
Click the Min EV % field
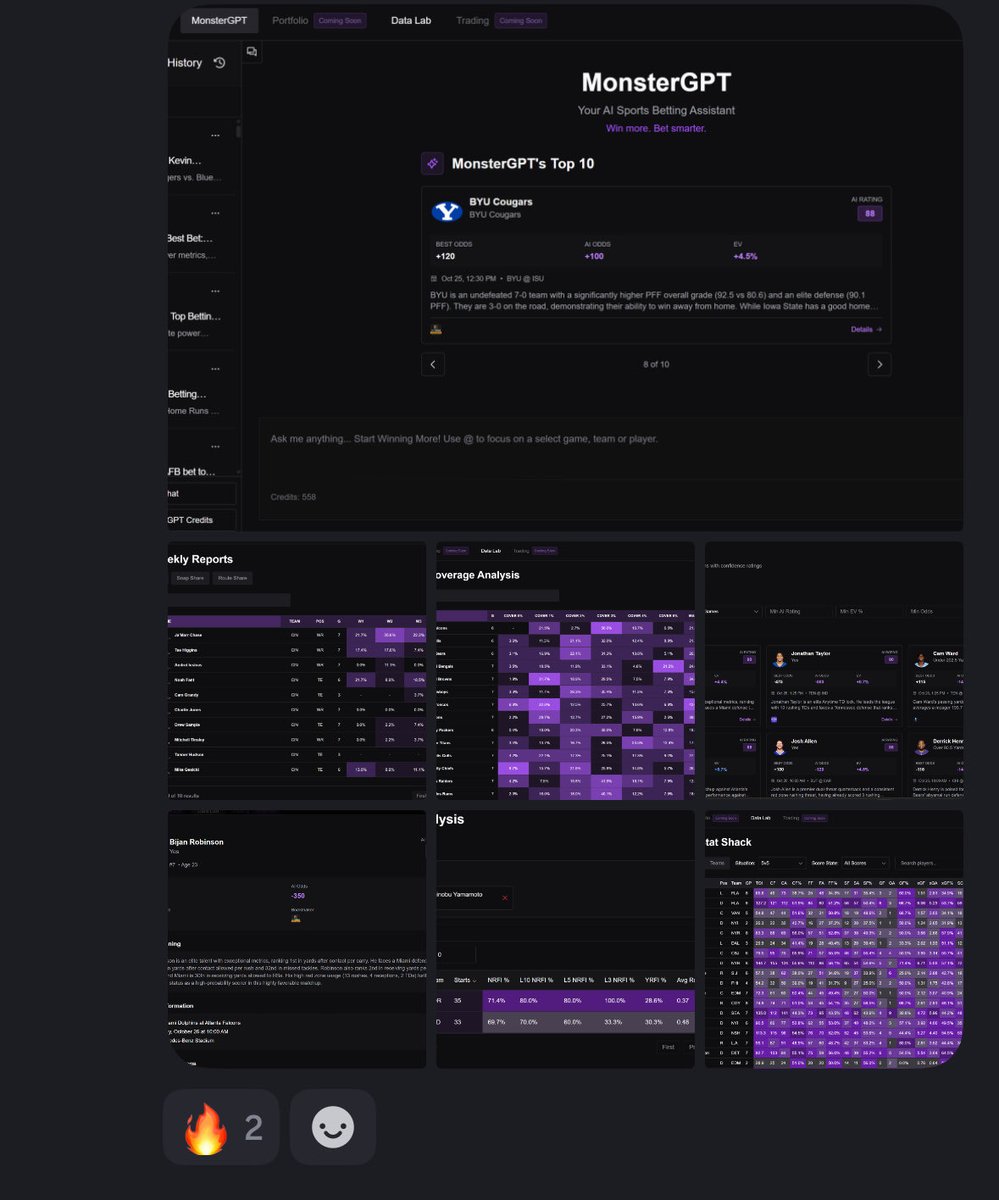[869, 611]
